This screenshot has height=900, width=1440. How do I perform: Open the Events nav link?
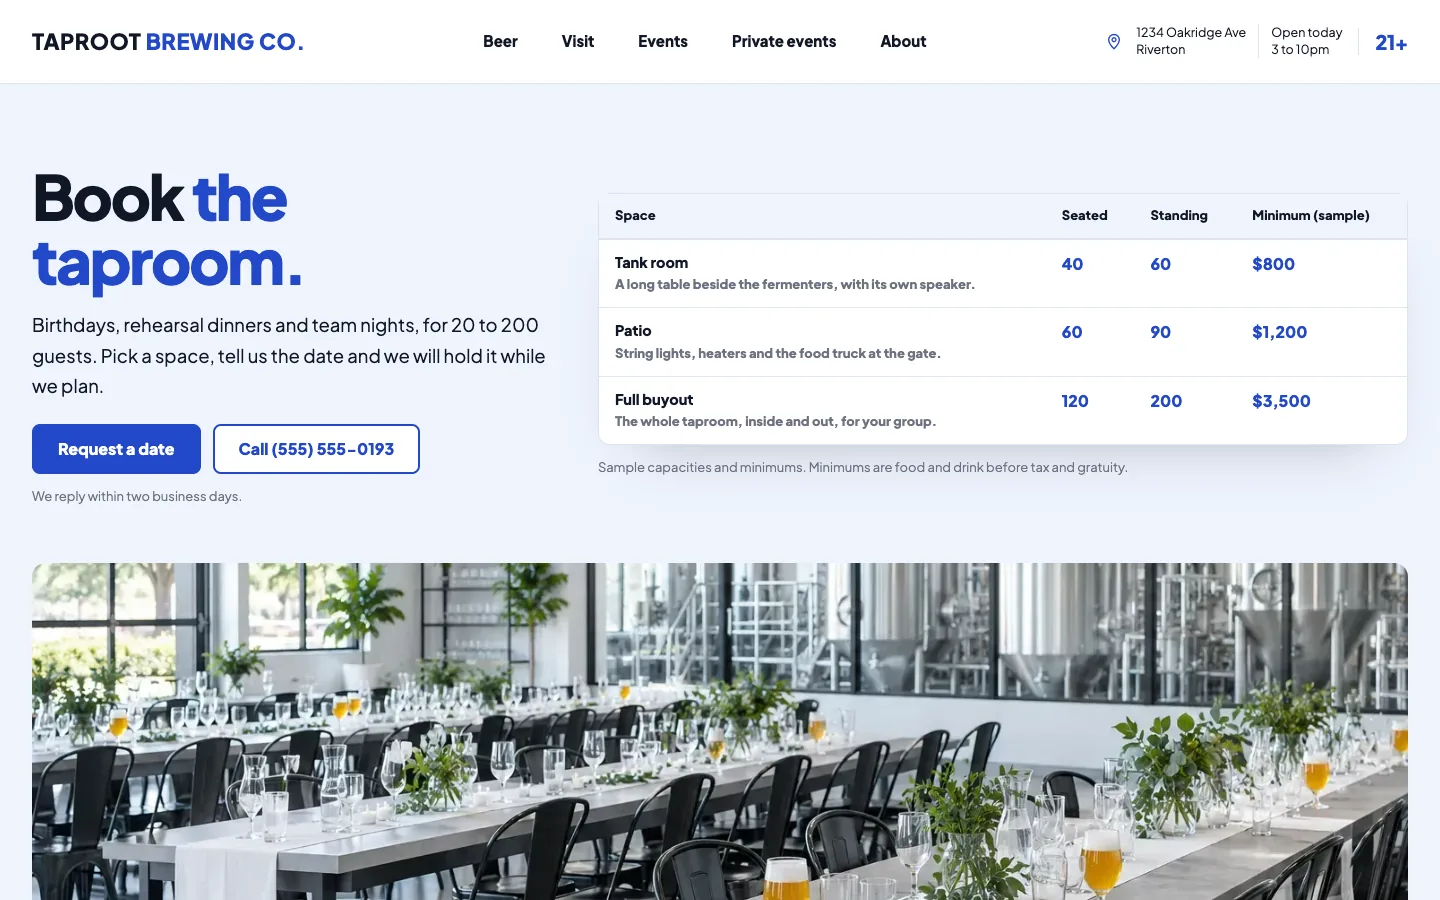tap(663, 41)
